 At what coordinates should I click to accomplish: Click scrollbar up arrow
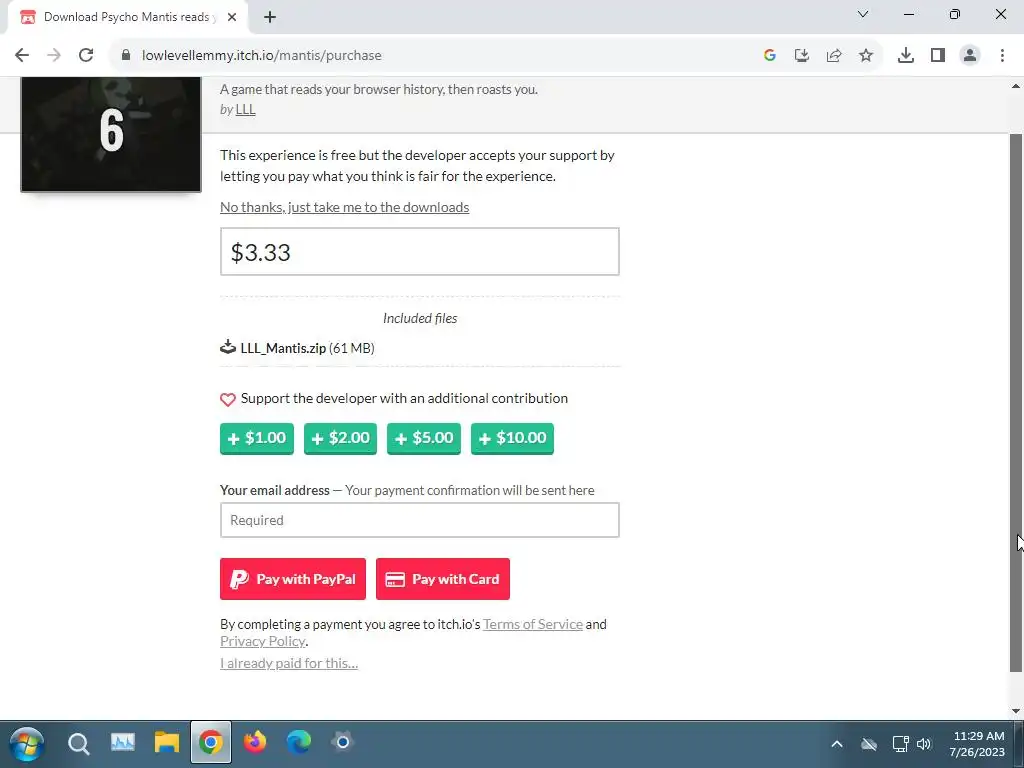(1016, 86)
